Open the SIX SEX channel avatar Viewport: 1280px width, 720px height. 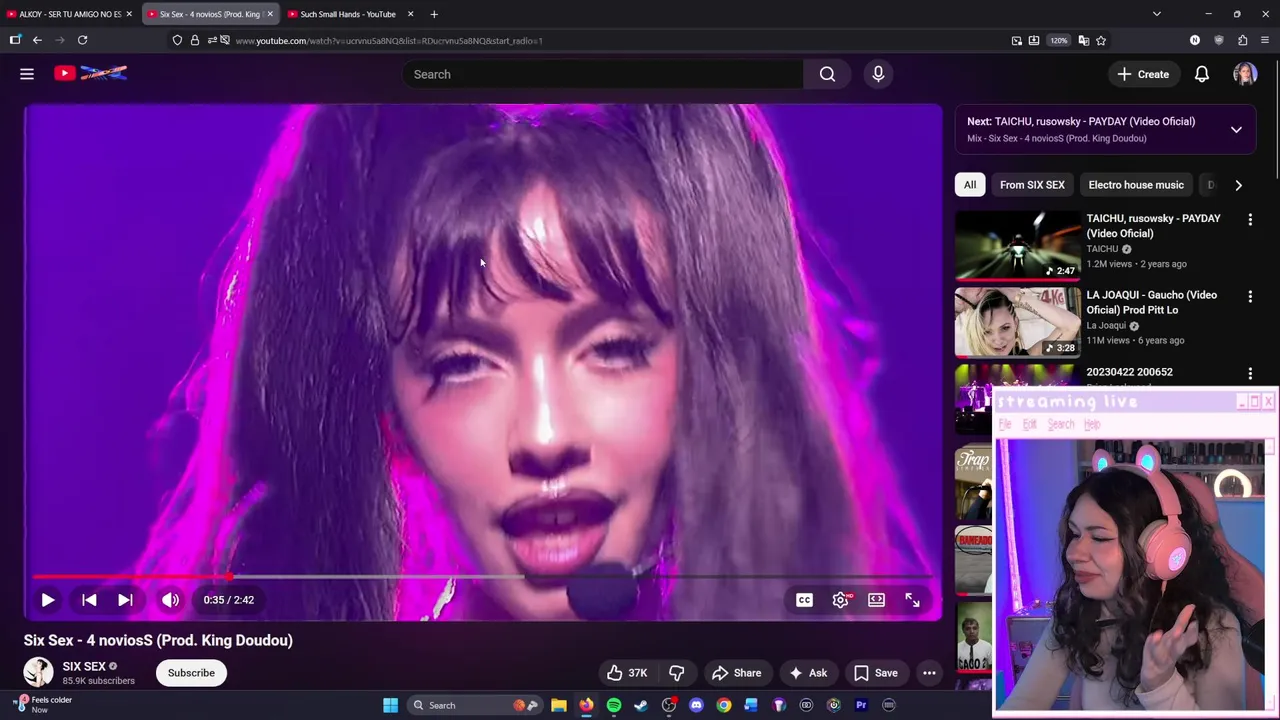point(38,673)
